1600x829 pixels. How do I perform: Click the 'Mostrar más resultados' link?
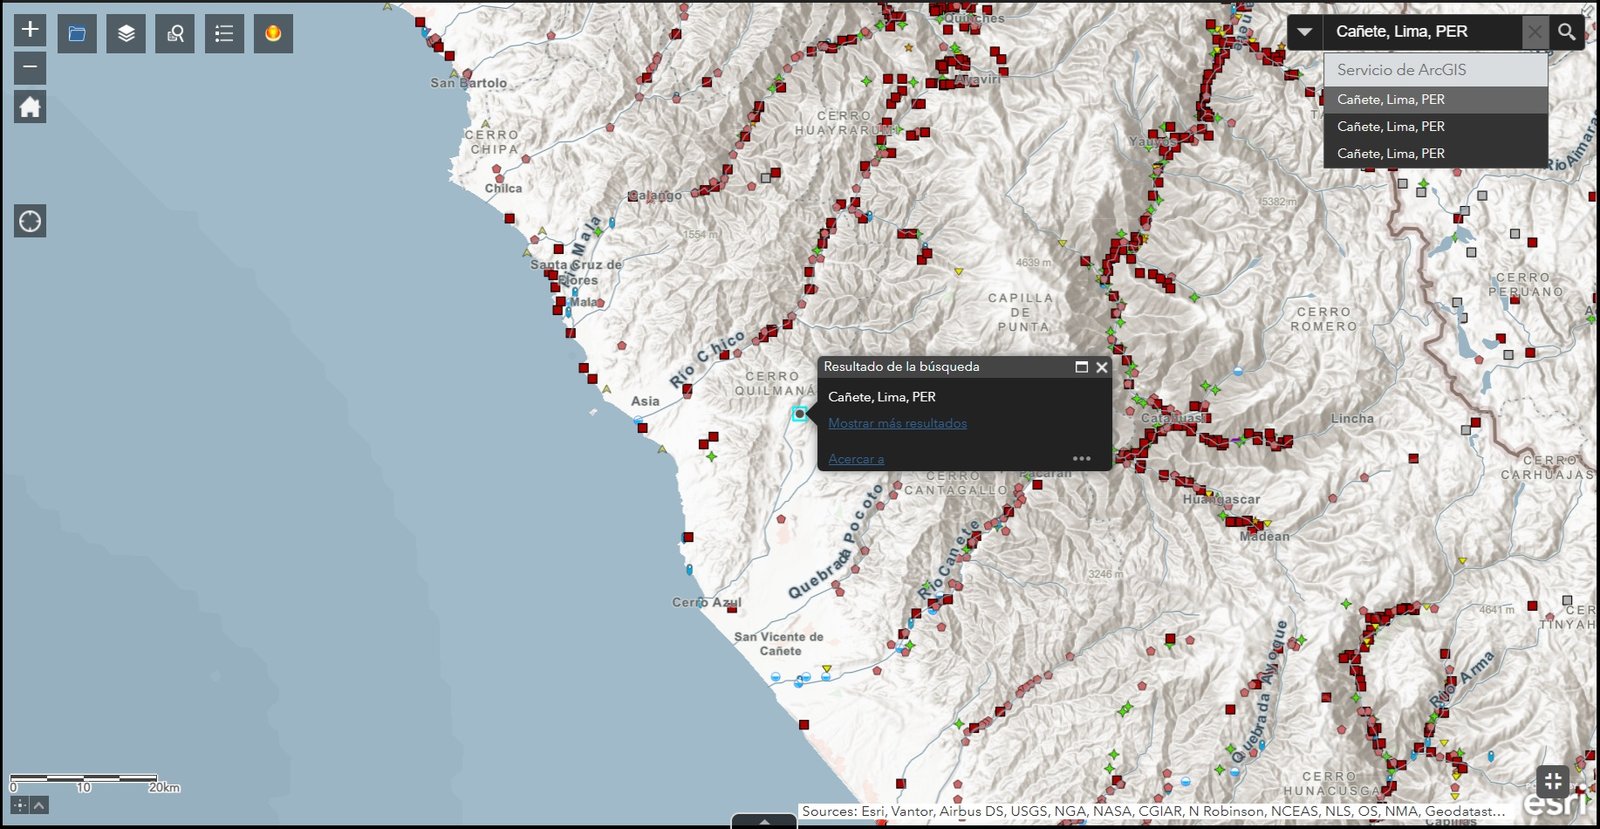897,424
